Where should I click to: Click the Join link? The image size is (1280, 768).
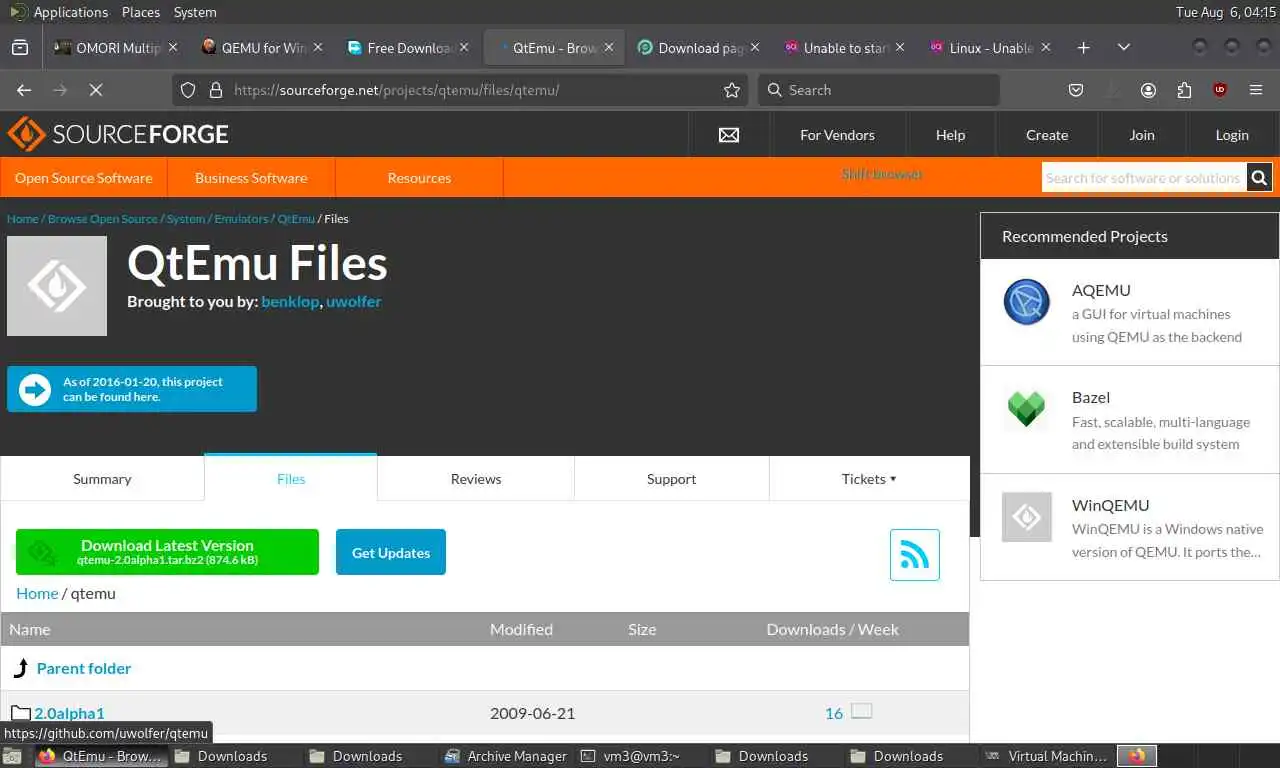click(1142, 135)
